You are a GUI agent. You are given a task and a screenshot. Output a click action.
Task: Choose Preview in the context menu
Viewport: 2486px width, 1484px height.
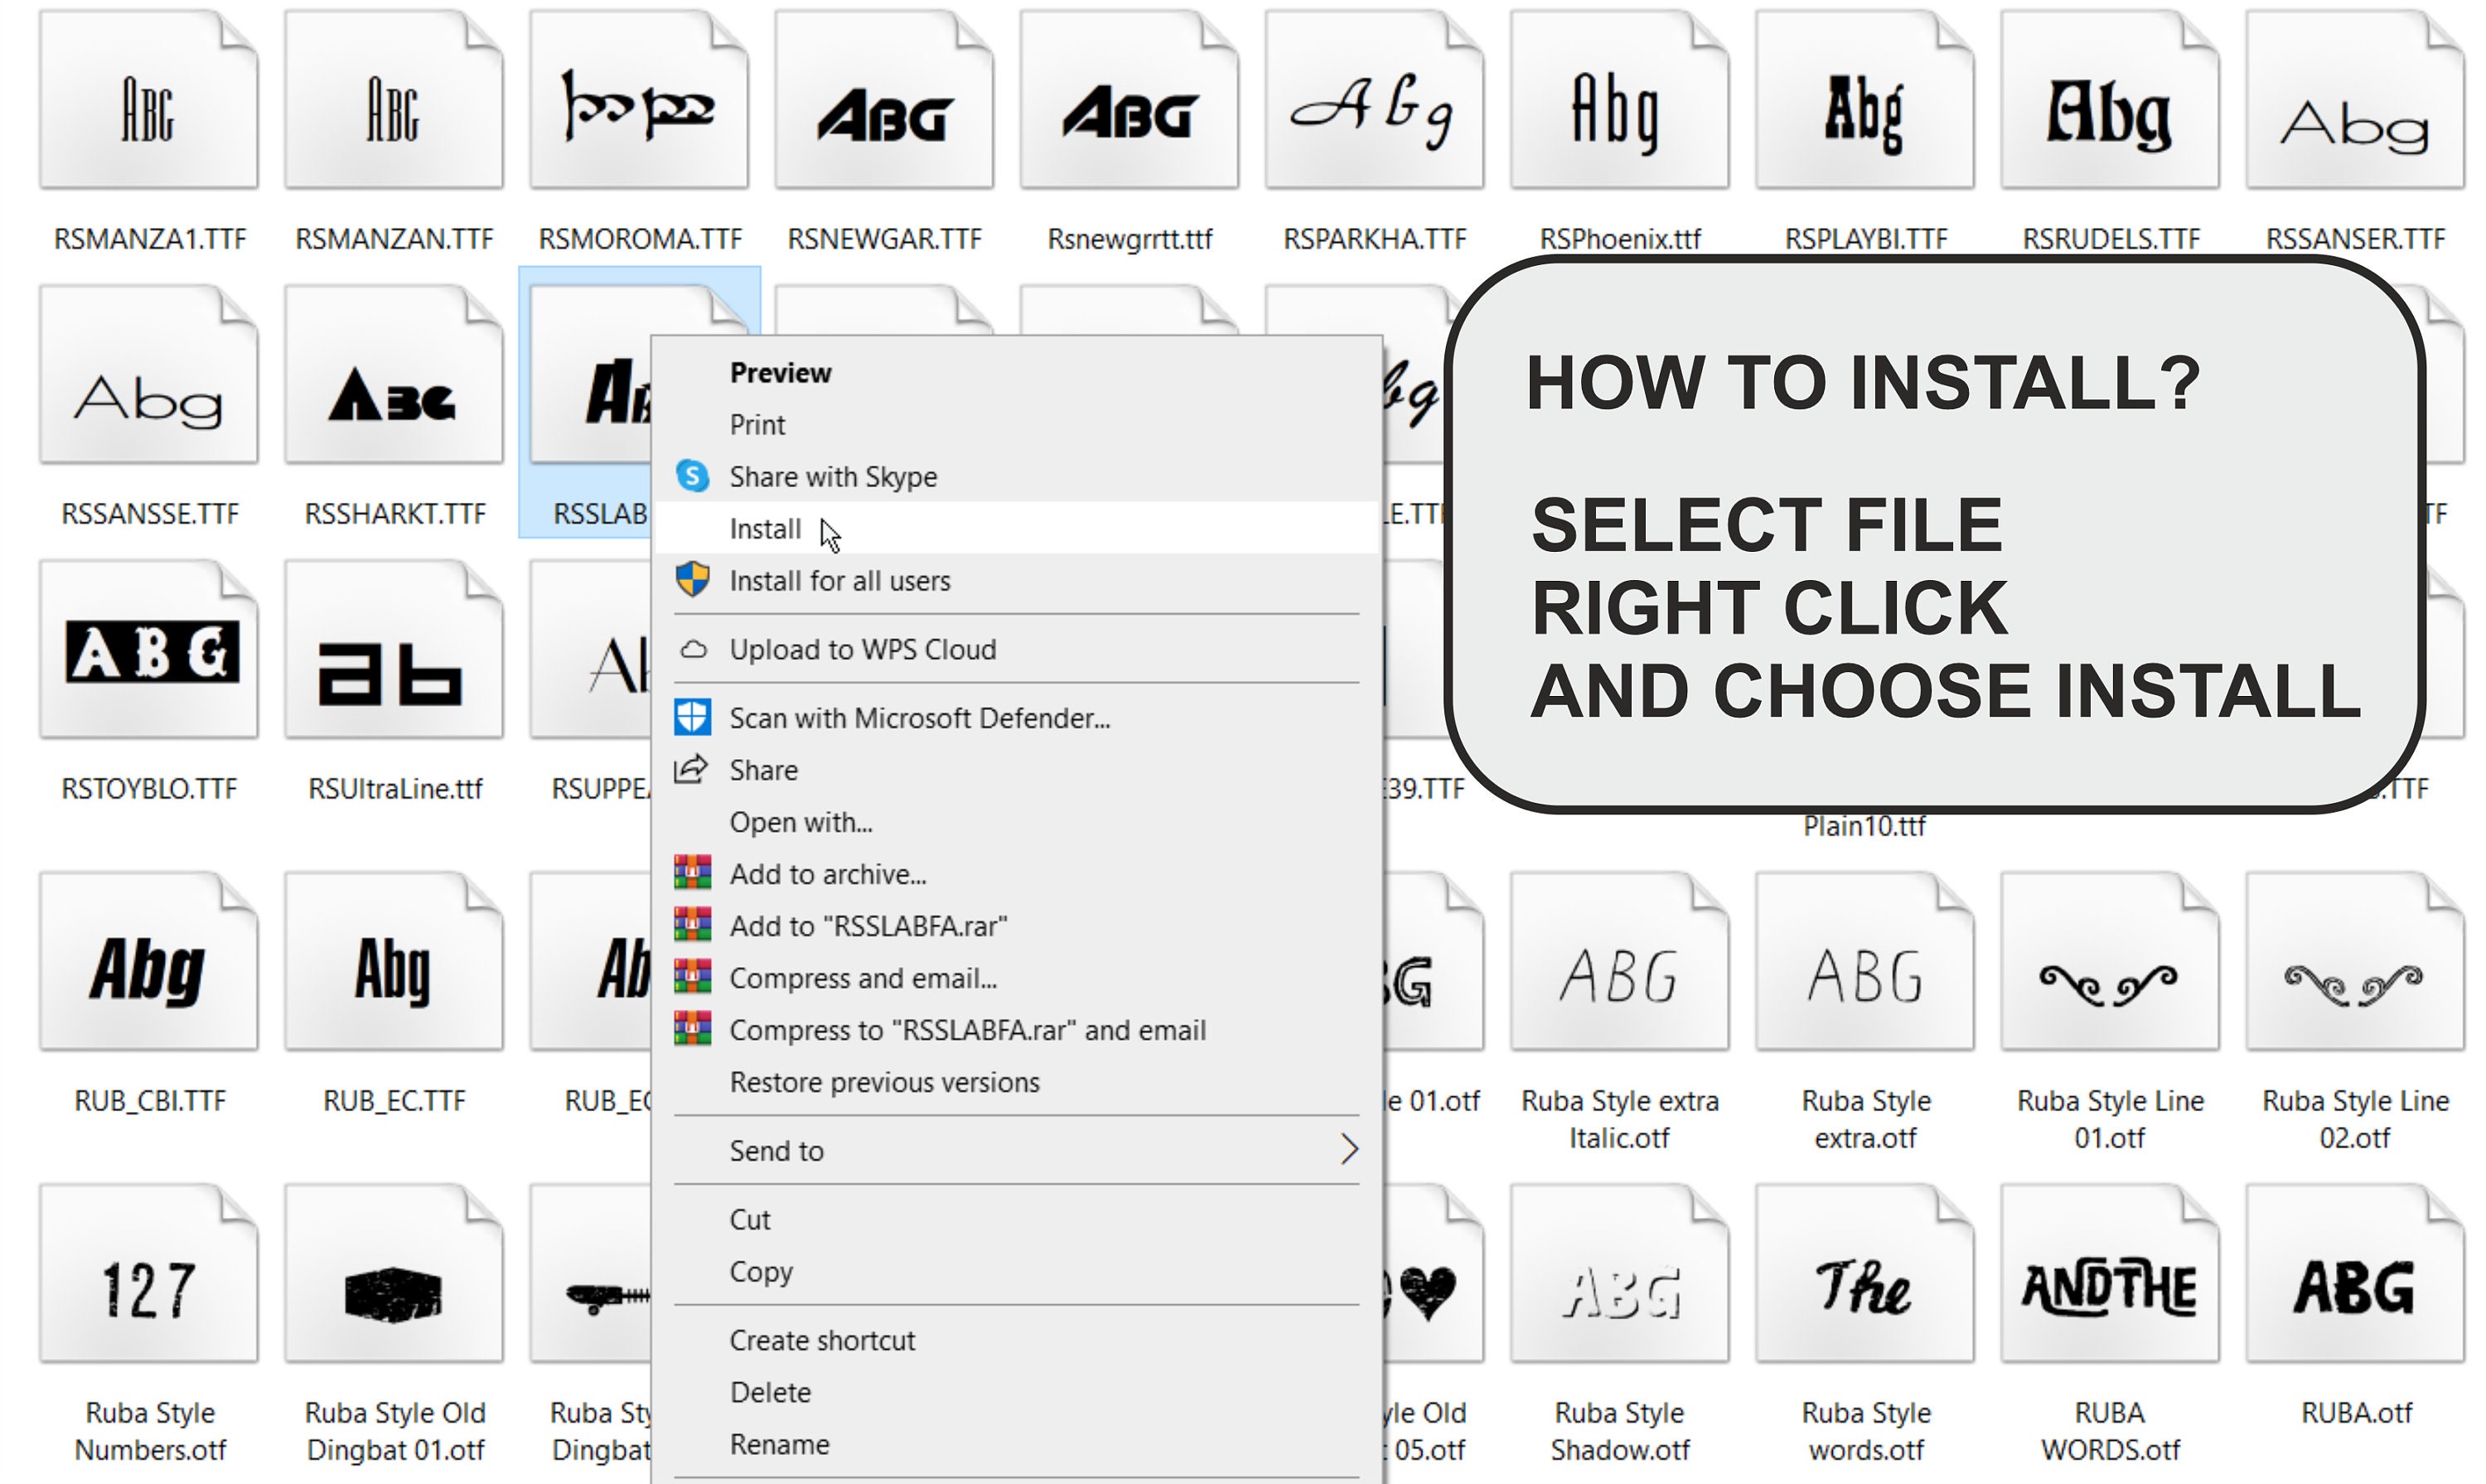click(1016, 372)
